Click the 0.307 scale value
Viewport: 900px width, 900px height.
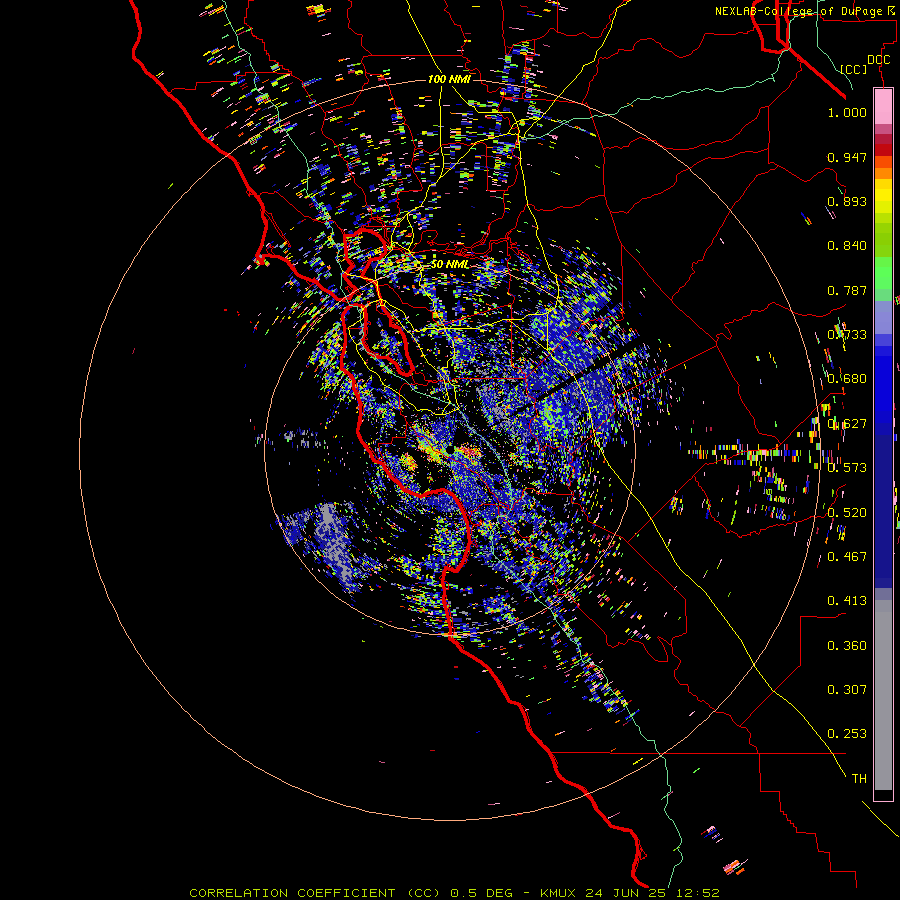(847, 690)
